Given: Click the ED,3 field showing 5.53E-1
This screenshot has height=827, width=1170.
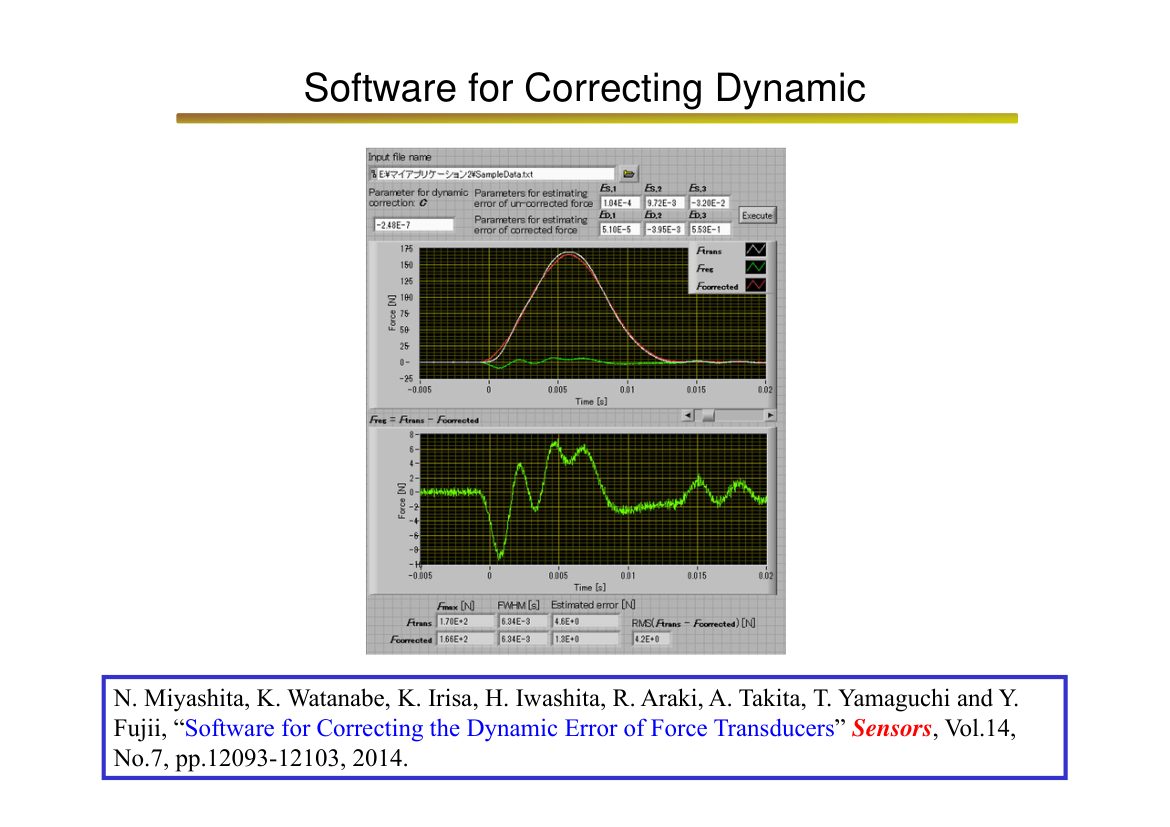Looking at the screenshot, I should coord(709,230).
